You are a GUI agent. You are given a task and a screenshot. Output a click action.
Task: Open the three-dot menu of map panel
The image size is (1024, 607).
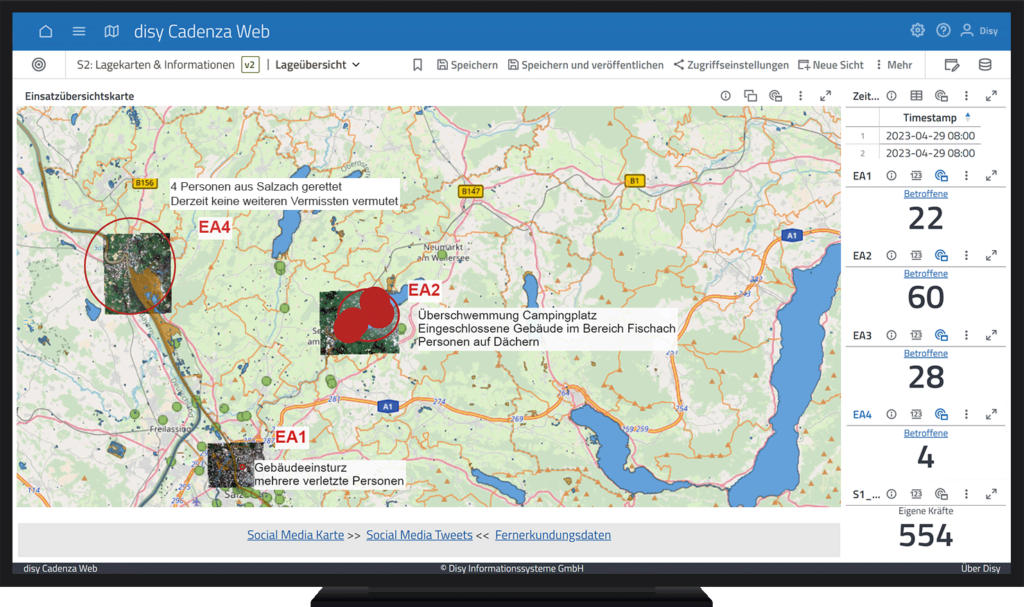[x=801, y=95]
